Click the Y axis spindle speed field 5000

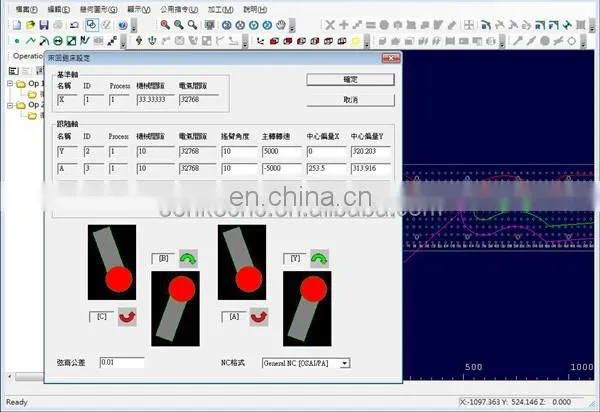[x=282, y=151]
